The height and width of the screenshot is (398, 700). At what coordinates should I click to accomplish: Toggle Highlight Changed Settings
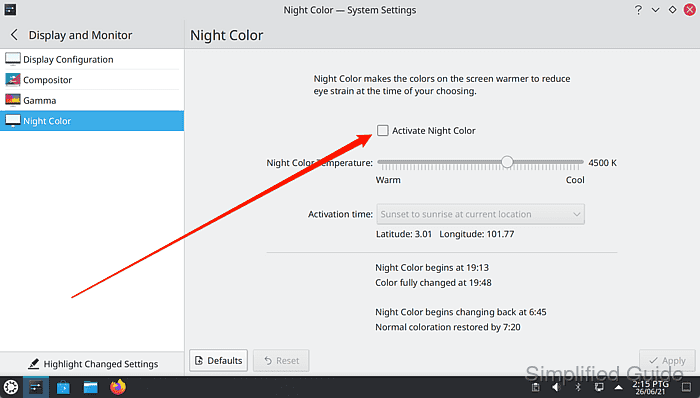(x=92, y=364)
